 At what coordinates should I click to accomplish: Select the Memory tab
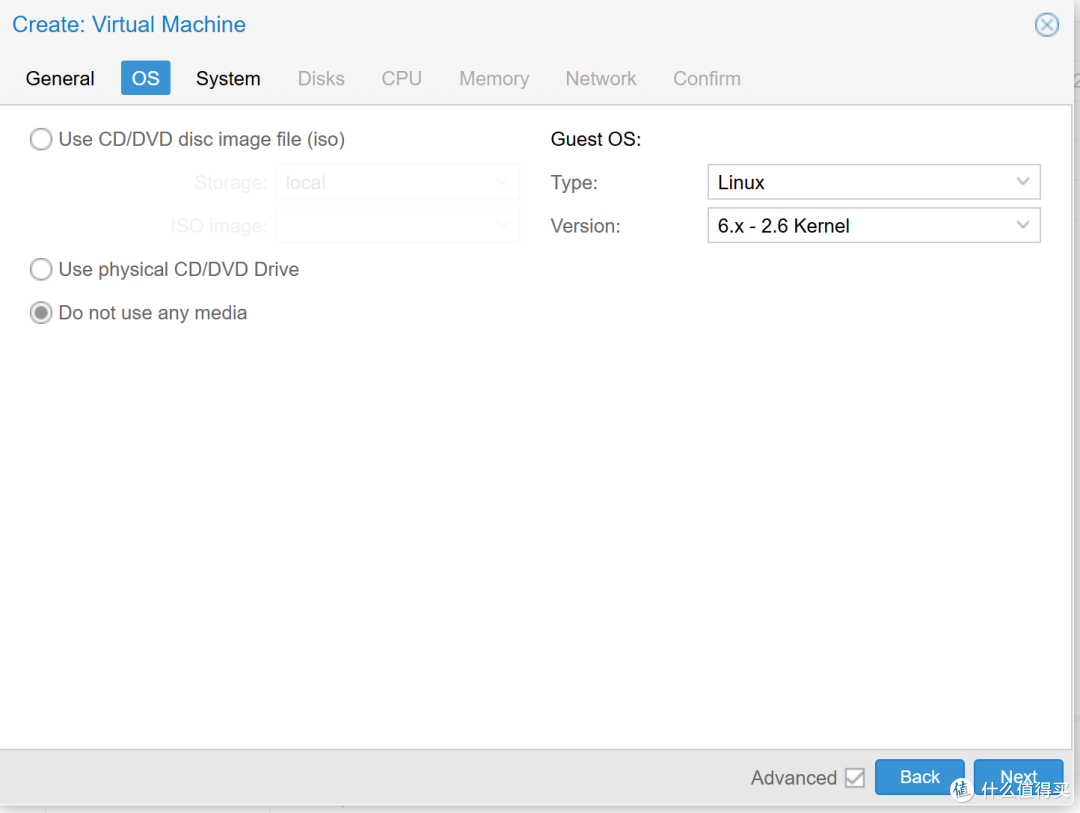click(494, 79)
